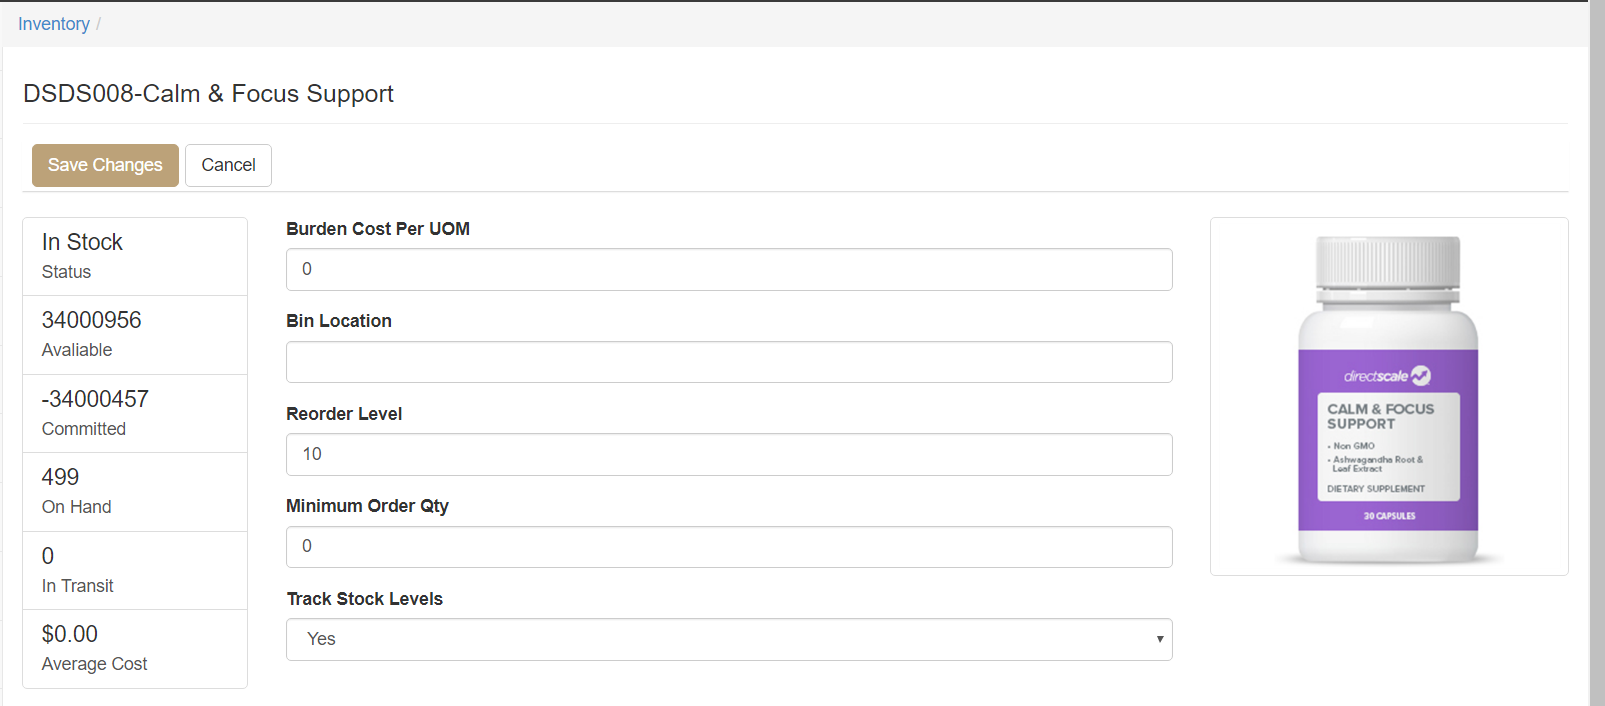Click the $0.00 Average Cost stat
The width and height of the screenshot is (1605, 706).
(135, 648)
